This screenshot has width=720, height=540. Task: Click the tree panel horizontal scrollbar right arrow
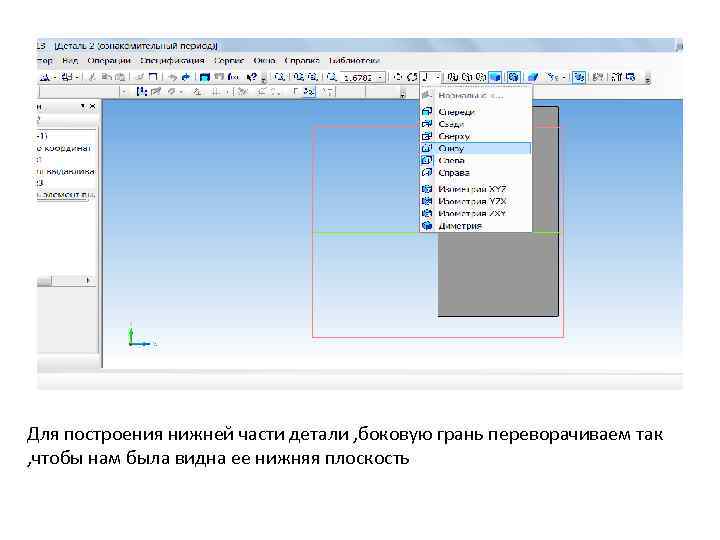tap(88, 280)
